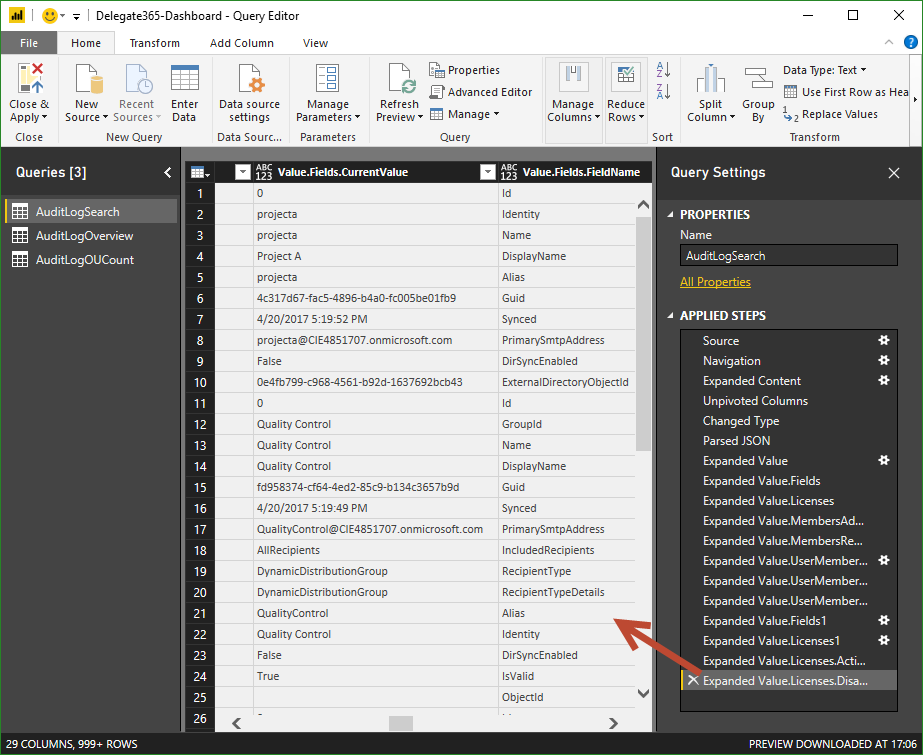Click the query Name input field
923x755 pixels.
tap(788, 256)
